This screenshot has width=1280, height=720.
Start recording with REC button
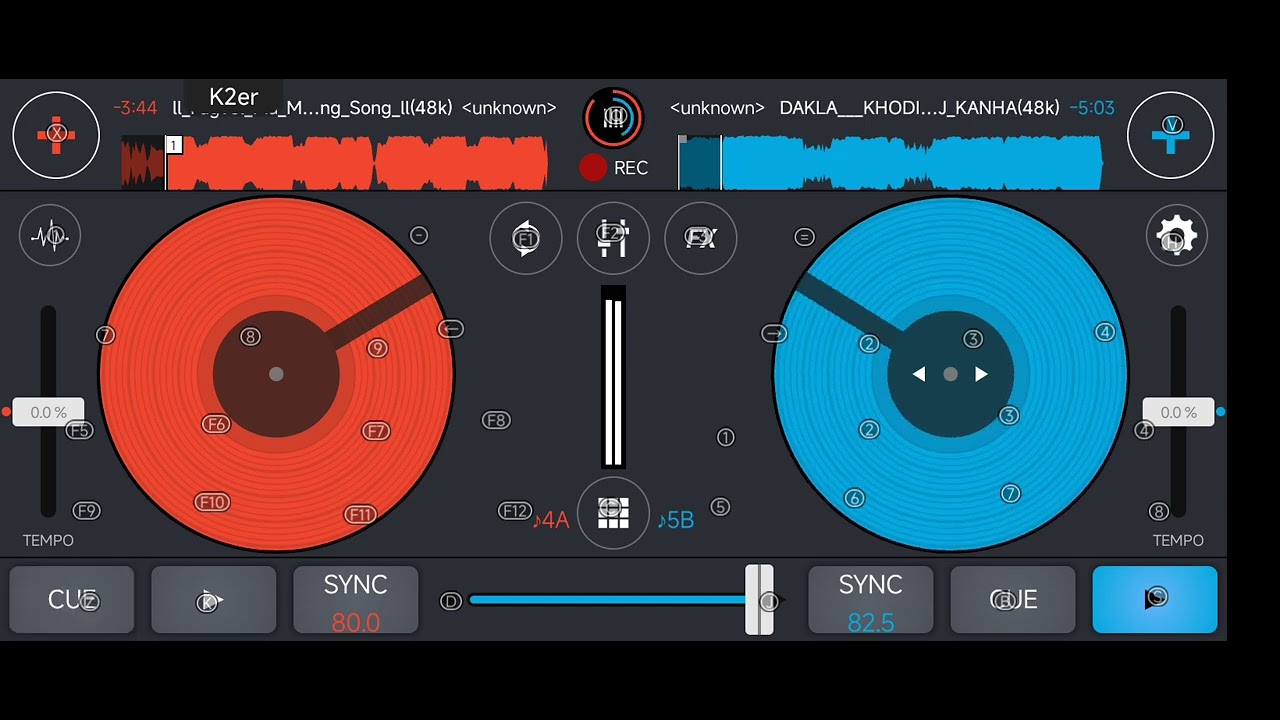click(613, 168)
